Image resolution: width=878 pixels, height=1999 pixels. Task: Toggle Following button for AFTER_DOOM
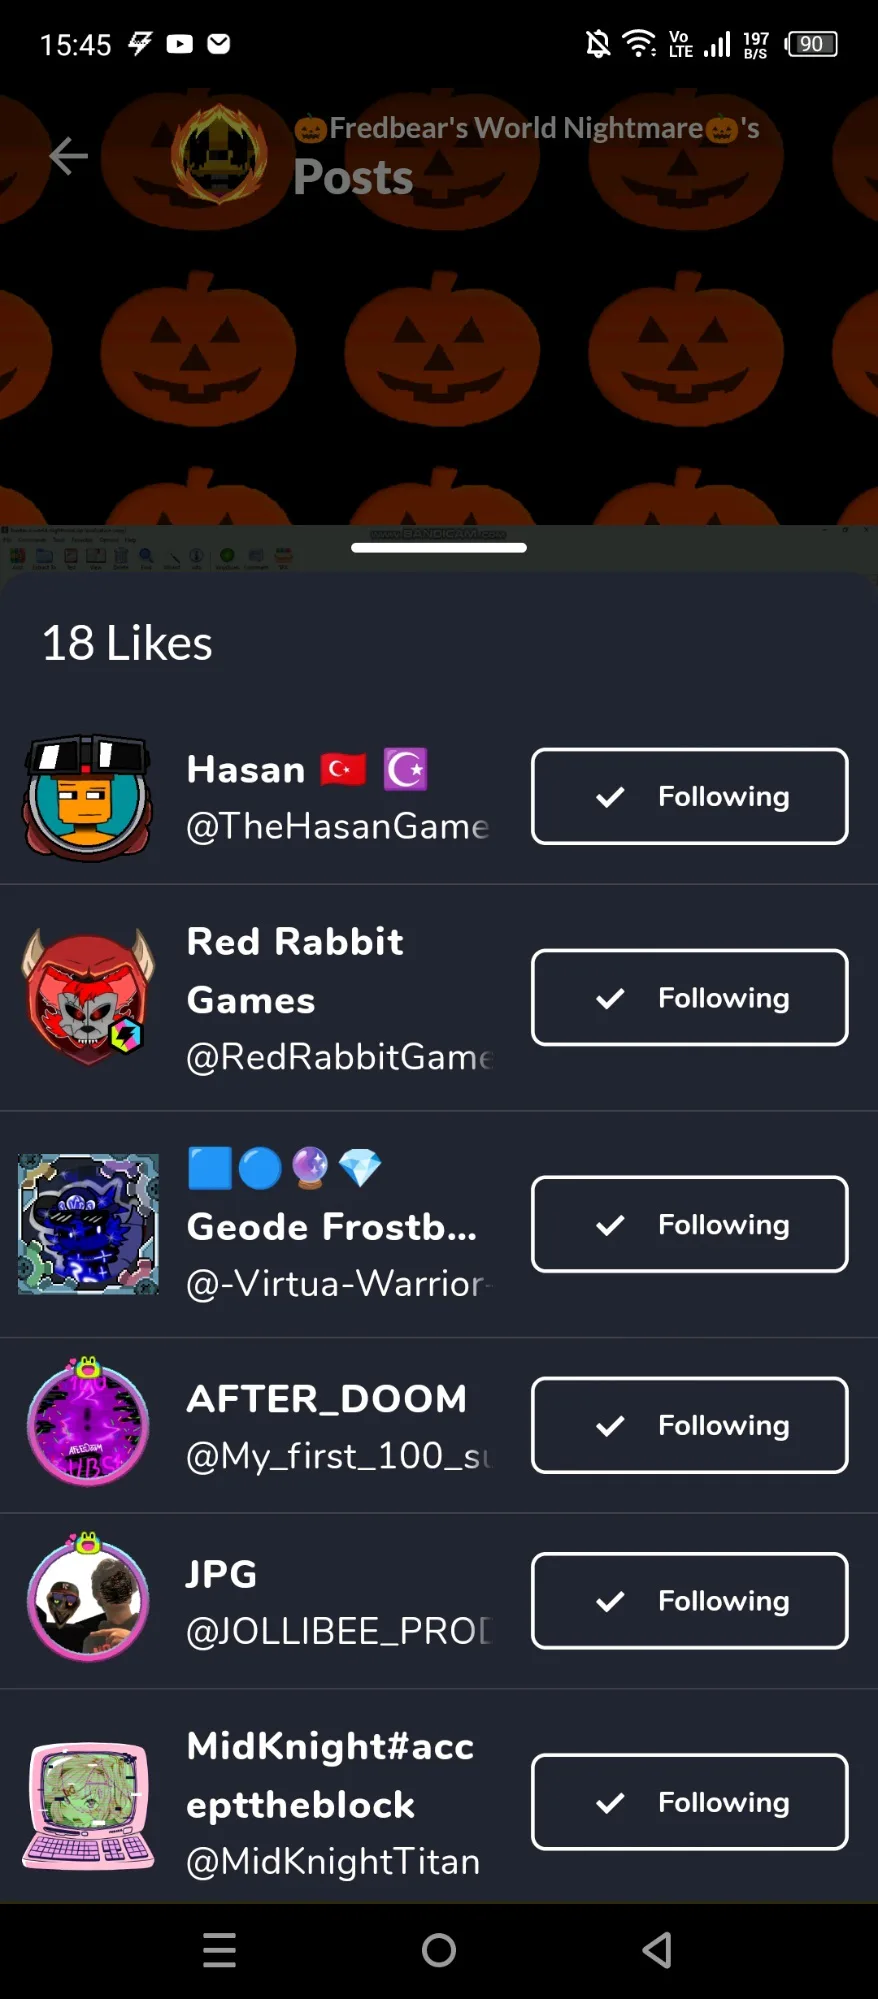[x=689, y=1425]
